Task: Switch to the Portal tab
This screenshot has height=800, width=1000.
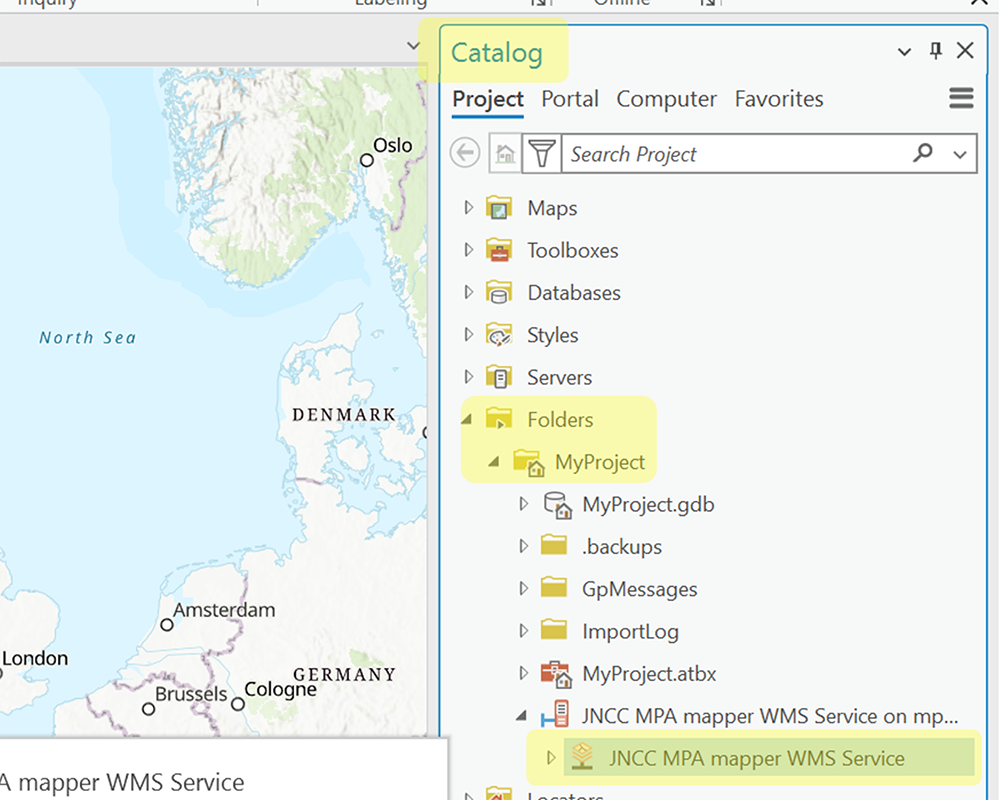Action: coord(570,99)
